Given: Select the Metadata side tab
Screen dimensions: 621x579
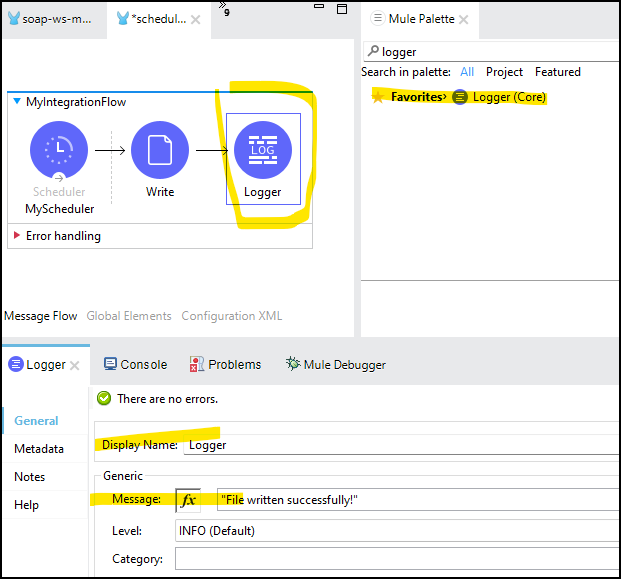Looking at the screenshot, I should pyautogui.click(x=39, y=449).
